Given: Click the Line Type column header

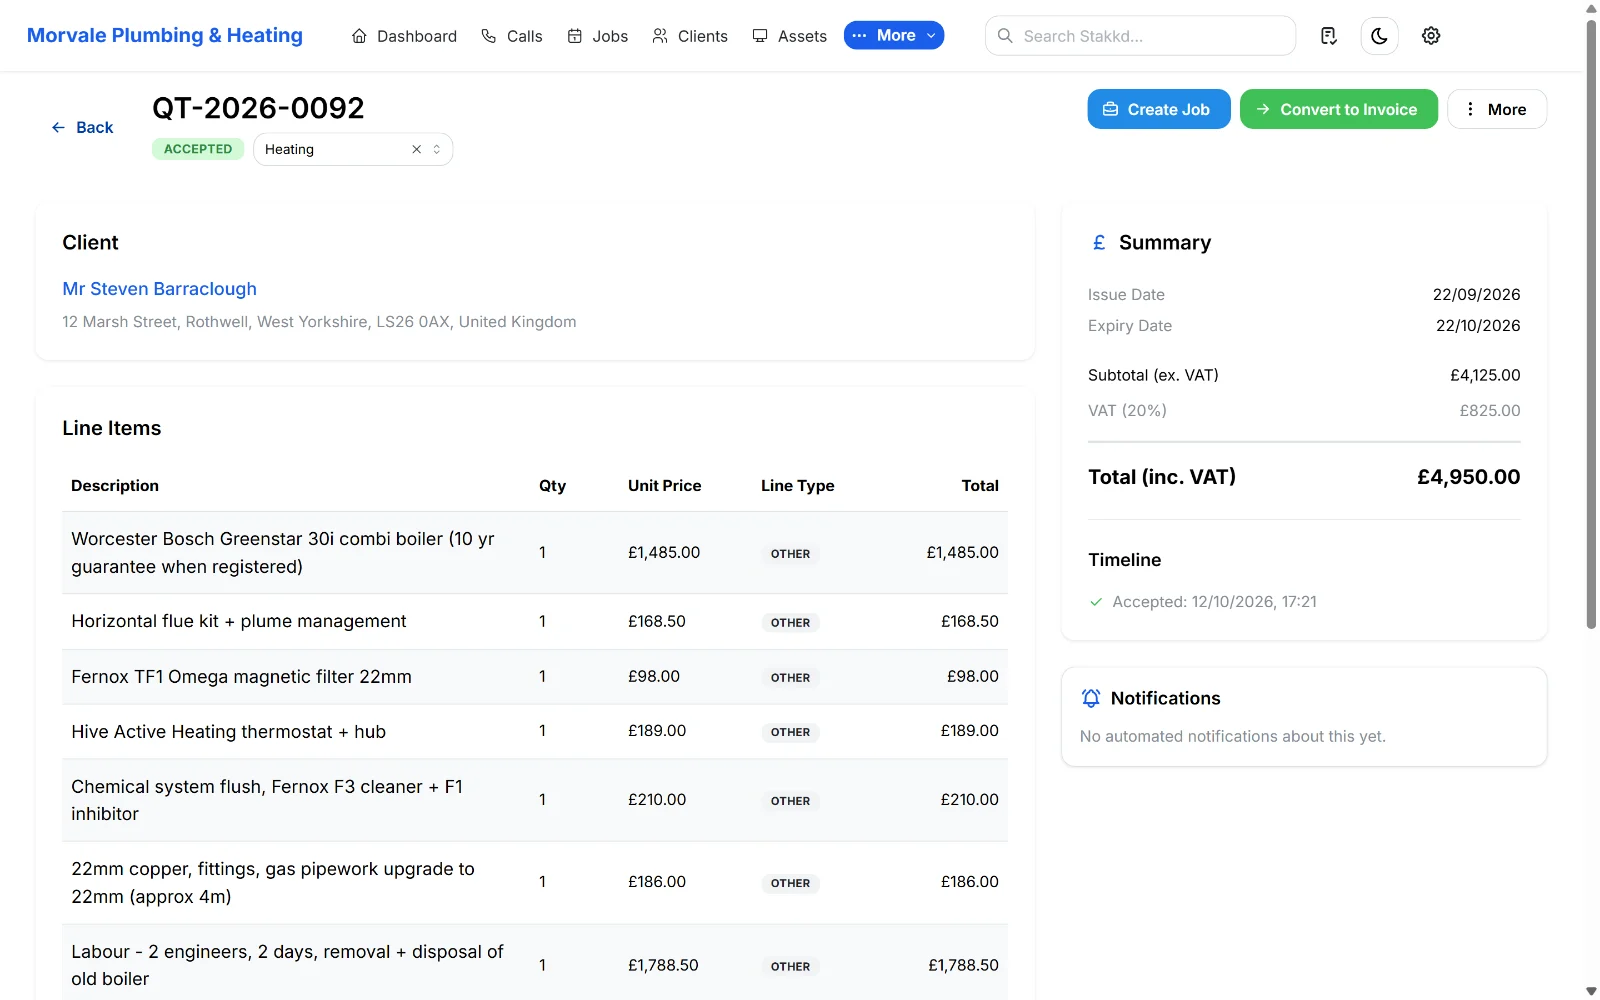Looking at the screenshot, I should tap(797, 486).
